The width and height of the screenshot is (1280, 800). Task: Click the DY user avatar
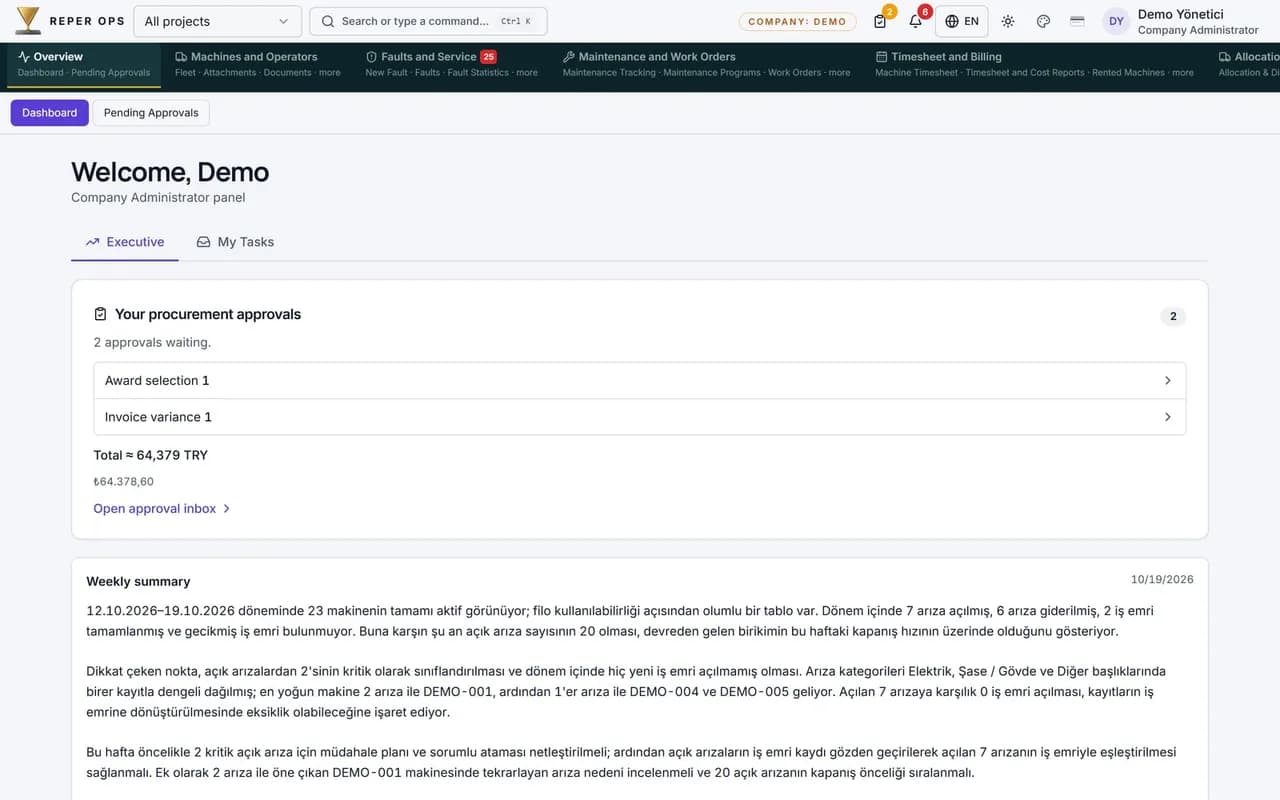(1116, 21)
